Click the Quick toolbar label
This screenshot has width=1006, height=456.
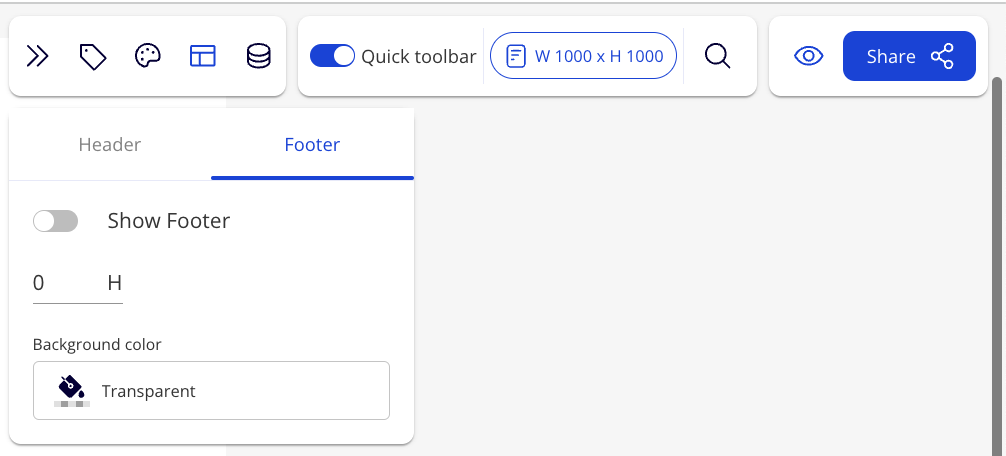(x=418, y=57)
